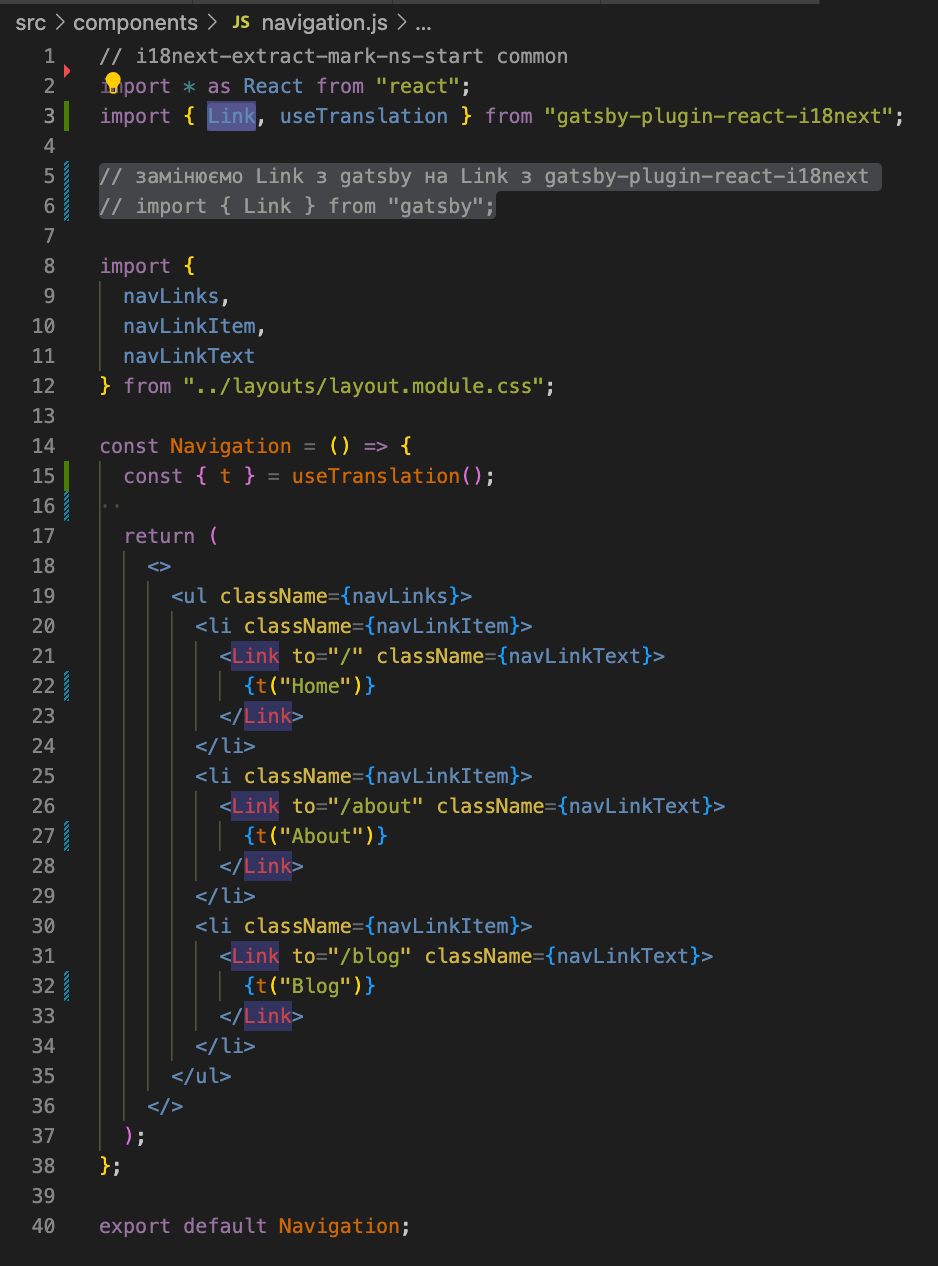Click the closing '</Link>' tag on line 33
This screenshot has height=1266, width=938.
(262, 1016)
